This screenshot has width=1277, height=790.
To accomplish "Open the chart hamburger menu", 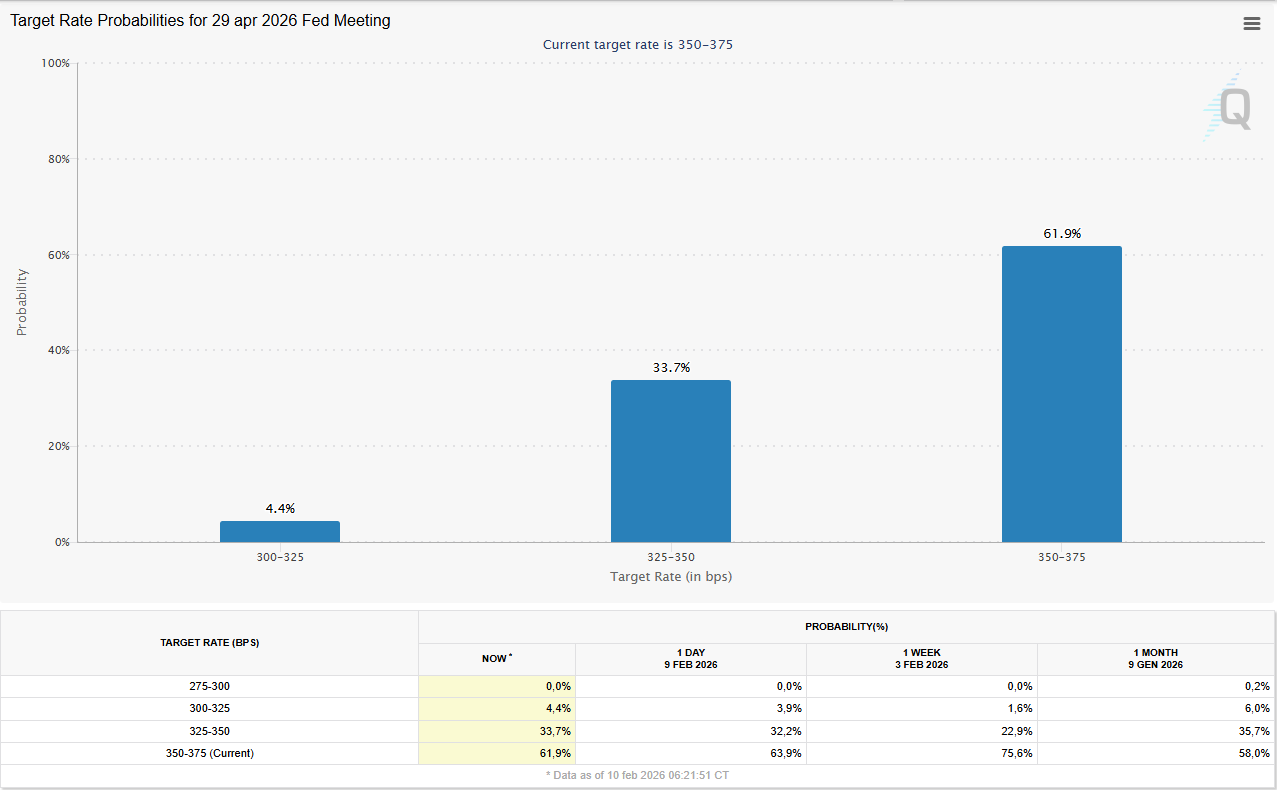I will click(1251, 24).
